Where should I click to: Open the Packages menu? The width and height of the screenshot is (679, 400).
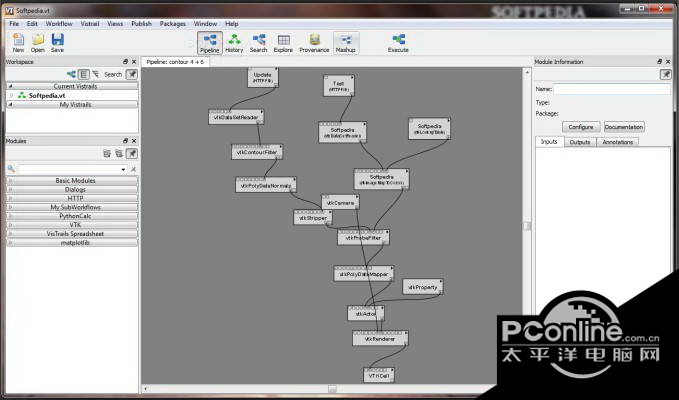(x=172, y=24)
